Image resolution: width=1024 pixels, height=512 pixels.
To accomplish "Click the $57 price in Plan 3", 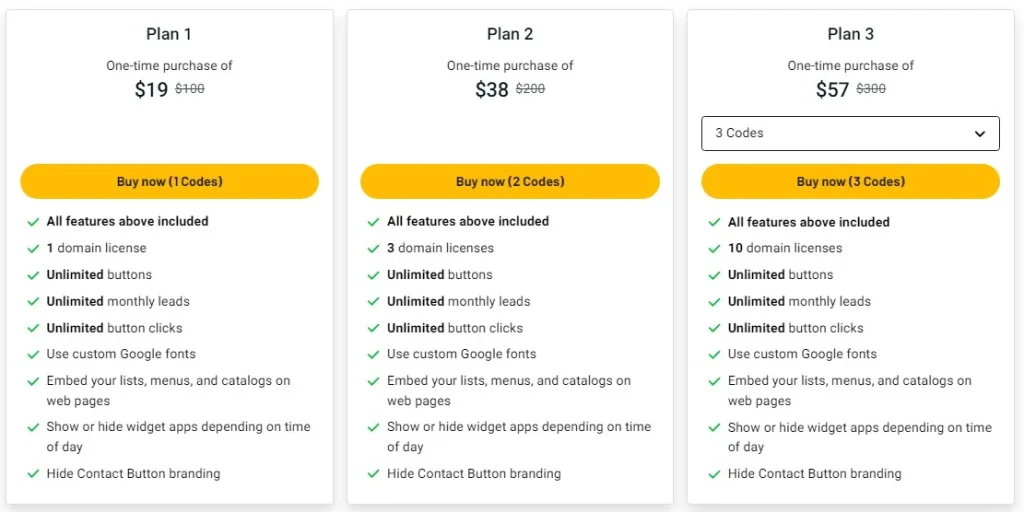I will (832, 90).
